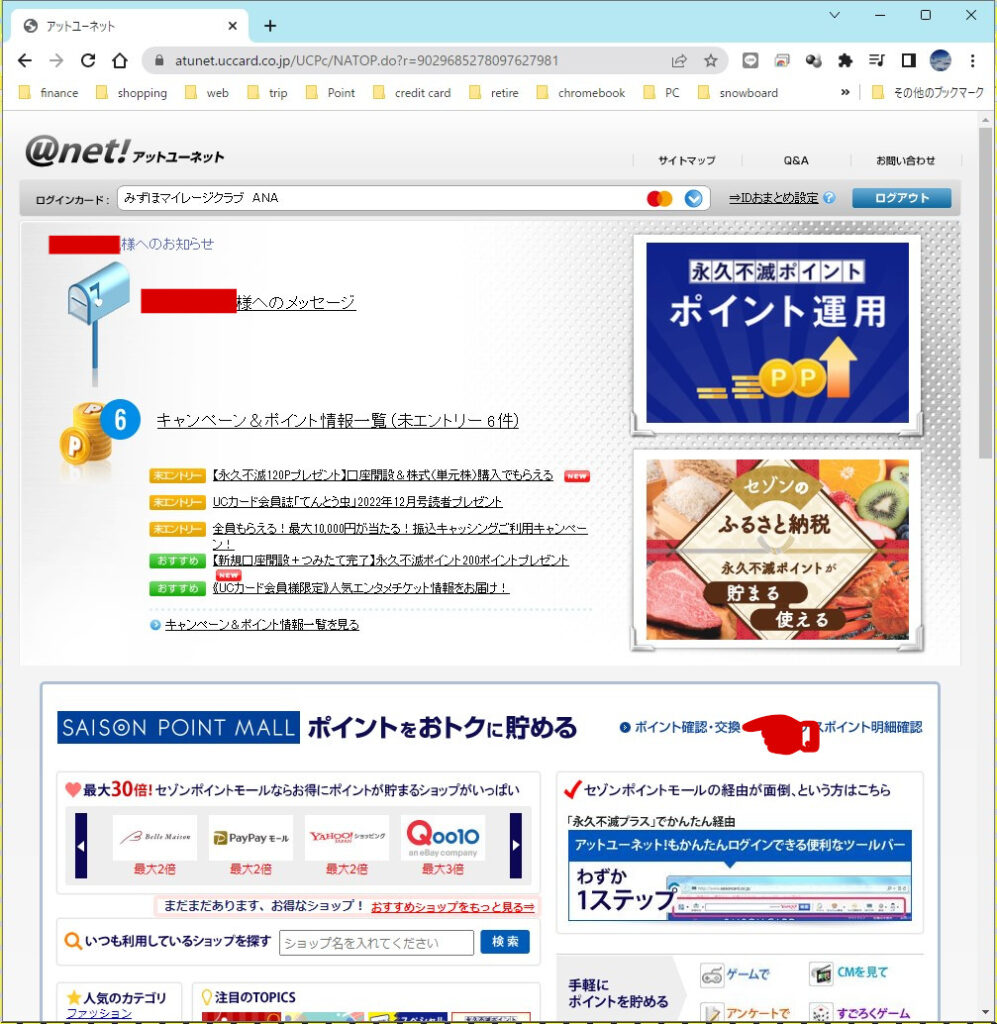Click the gold coins campaign icon
Image resolution: width=997 pixels, height=1024 pixels.
(86, 433)
